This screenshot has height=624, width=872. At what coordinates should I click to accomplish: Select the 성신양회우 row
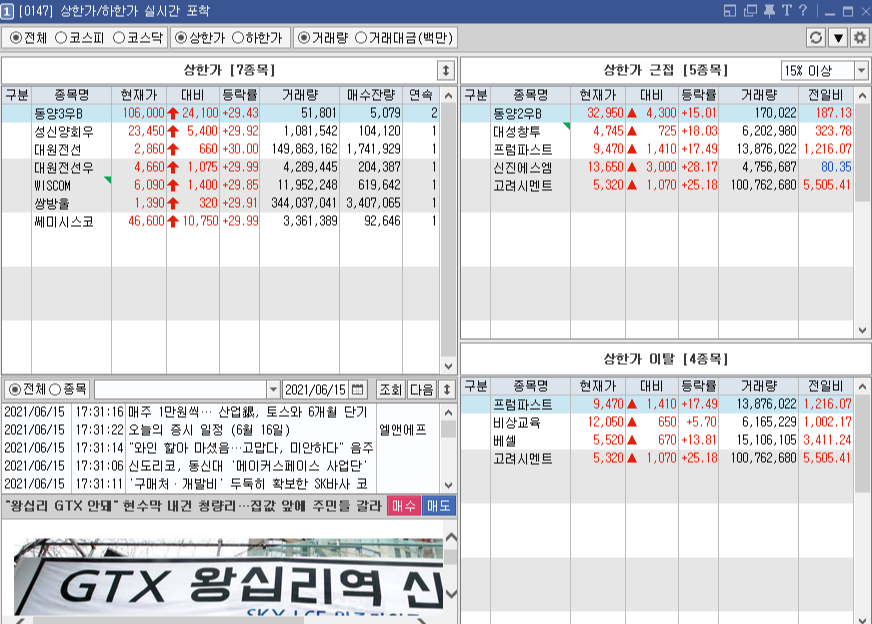(220, 131)
